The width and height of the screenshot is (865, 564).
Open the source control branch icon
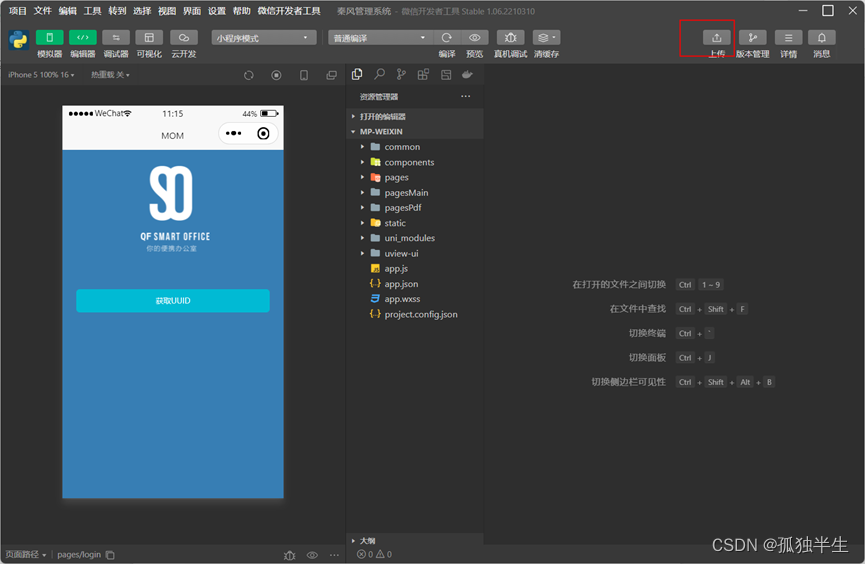coord(401,74)
